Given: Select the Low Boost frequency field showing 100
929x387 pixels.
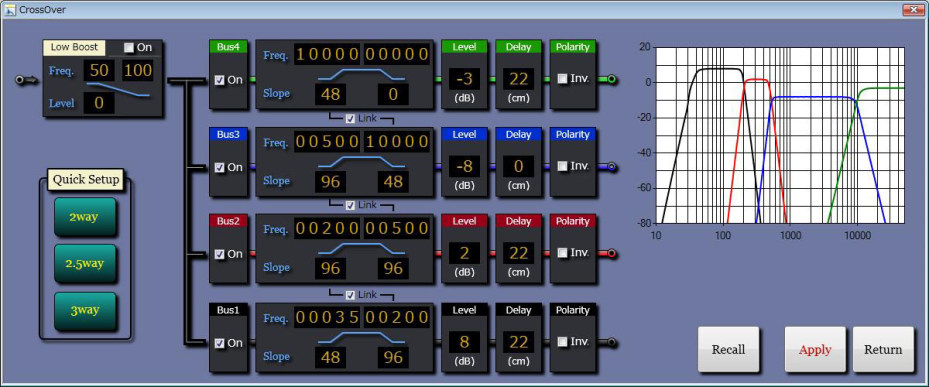Looking at the screenshot, I should 138,71.
